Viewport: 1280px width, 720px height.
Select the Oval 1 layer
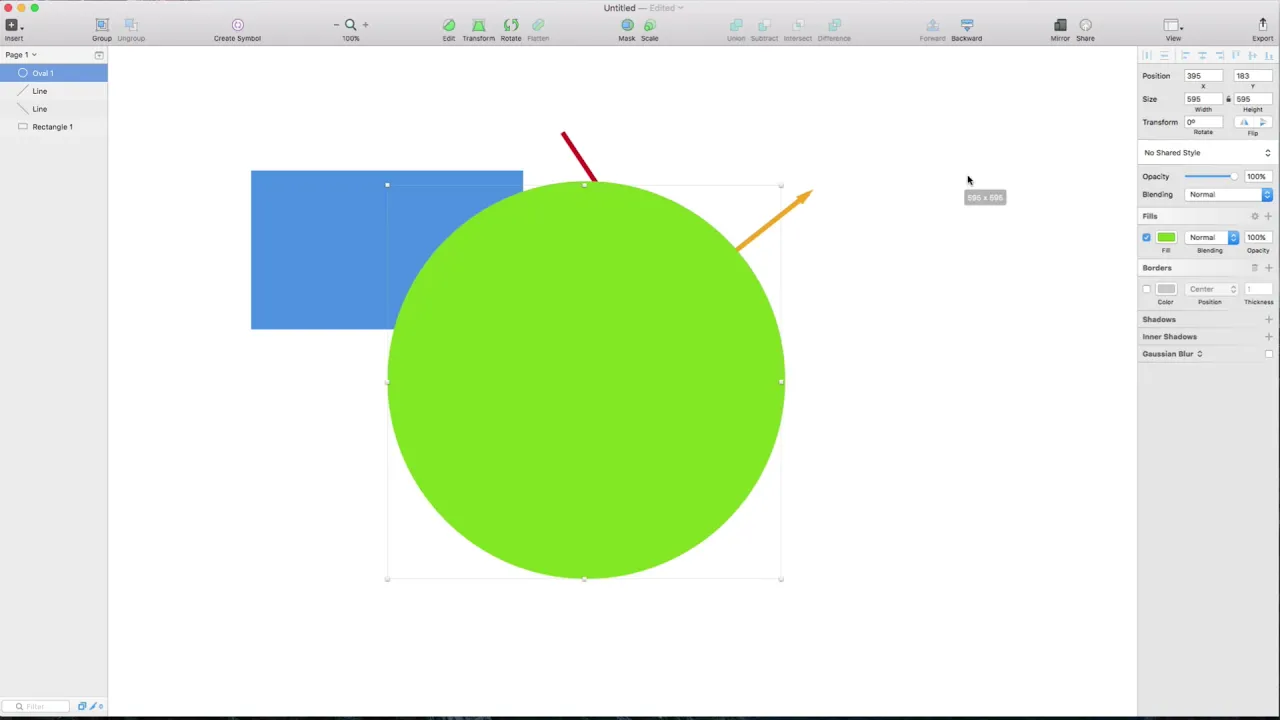54,73
